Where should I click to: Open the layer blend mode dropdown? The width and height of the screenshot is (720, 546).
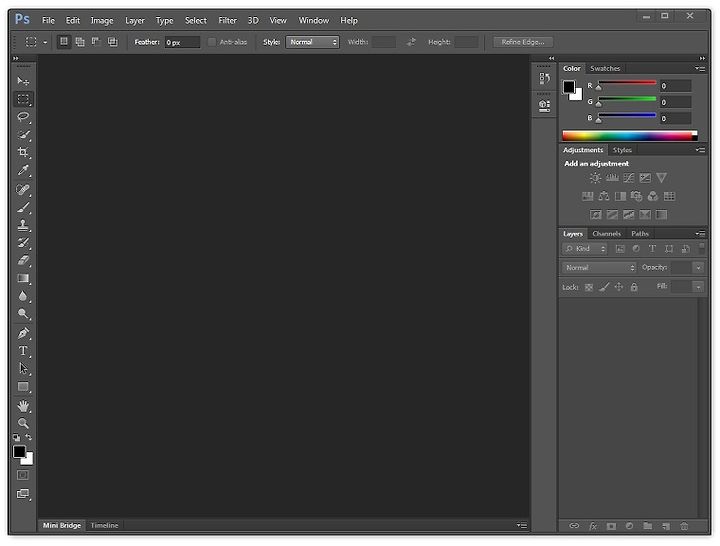[x=599, y=267]
